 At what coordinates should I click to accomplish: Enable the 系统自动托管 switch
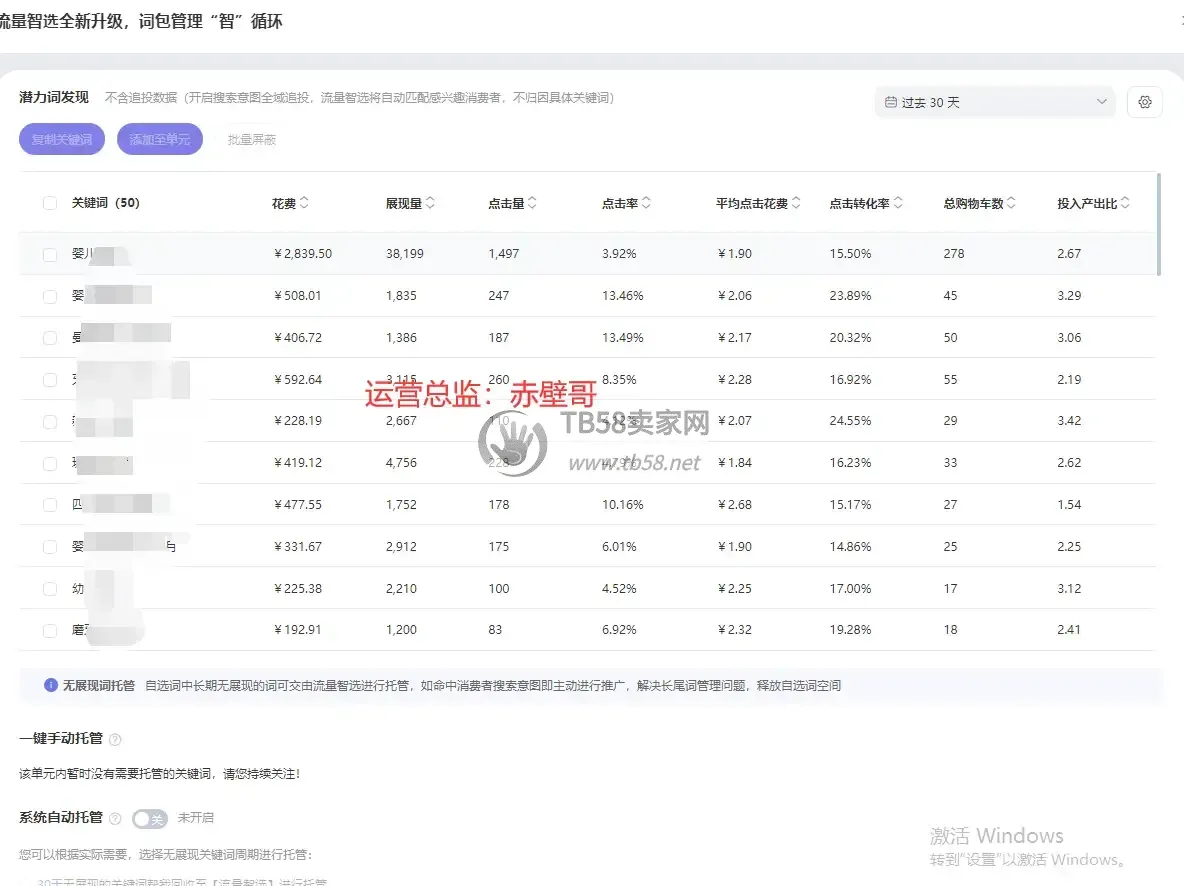pos(150,819)
